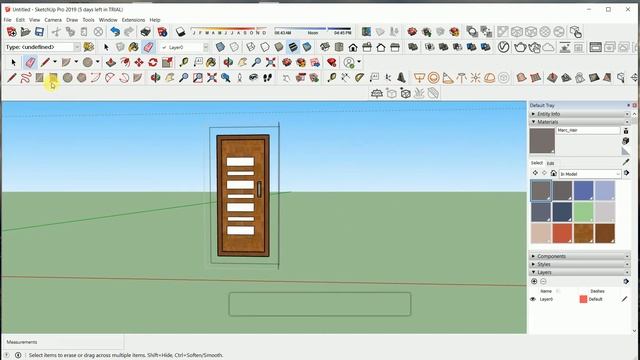640x360 pixels.
Task: Select the eyedropper sample paint tool
Action: pos(626,162)
